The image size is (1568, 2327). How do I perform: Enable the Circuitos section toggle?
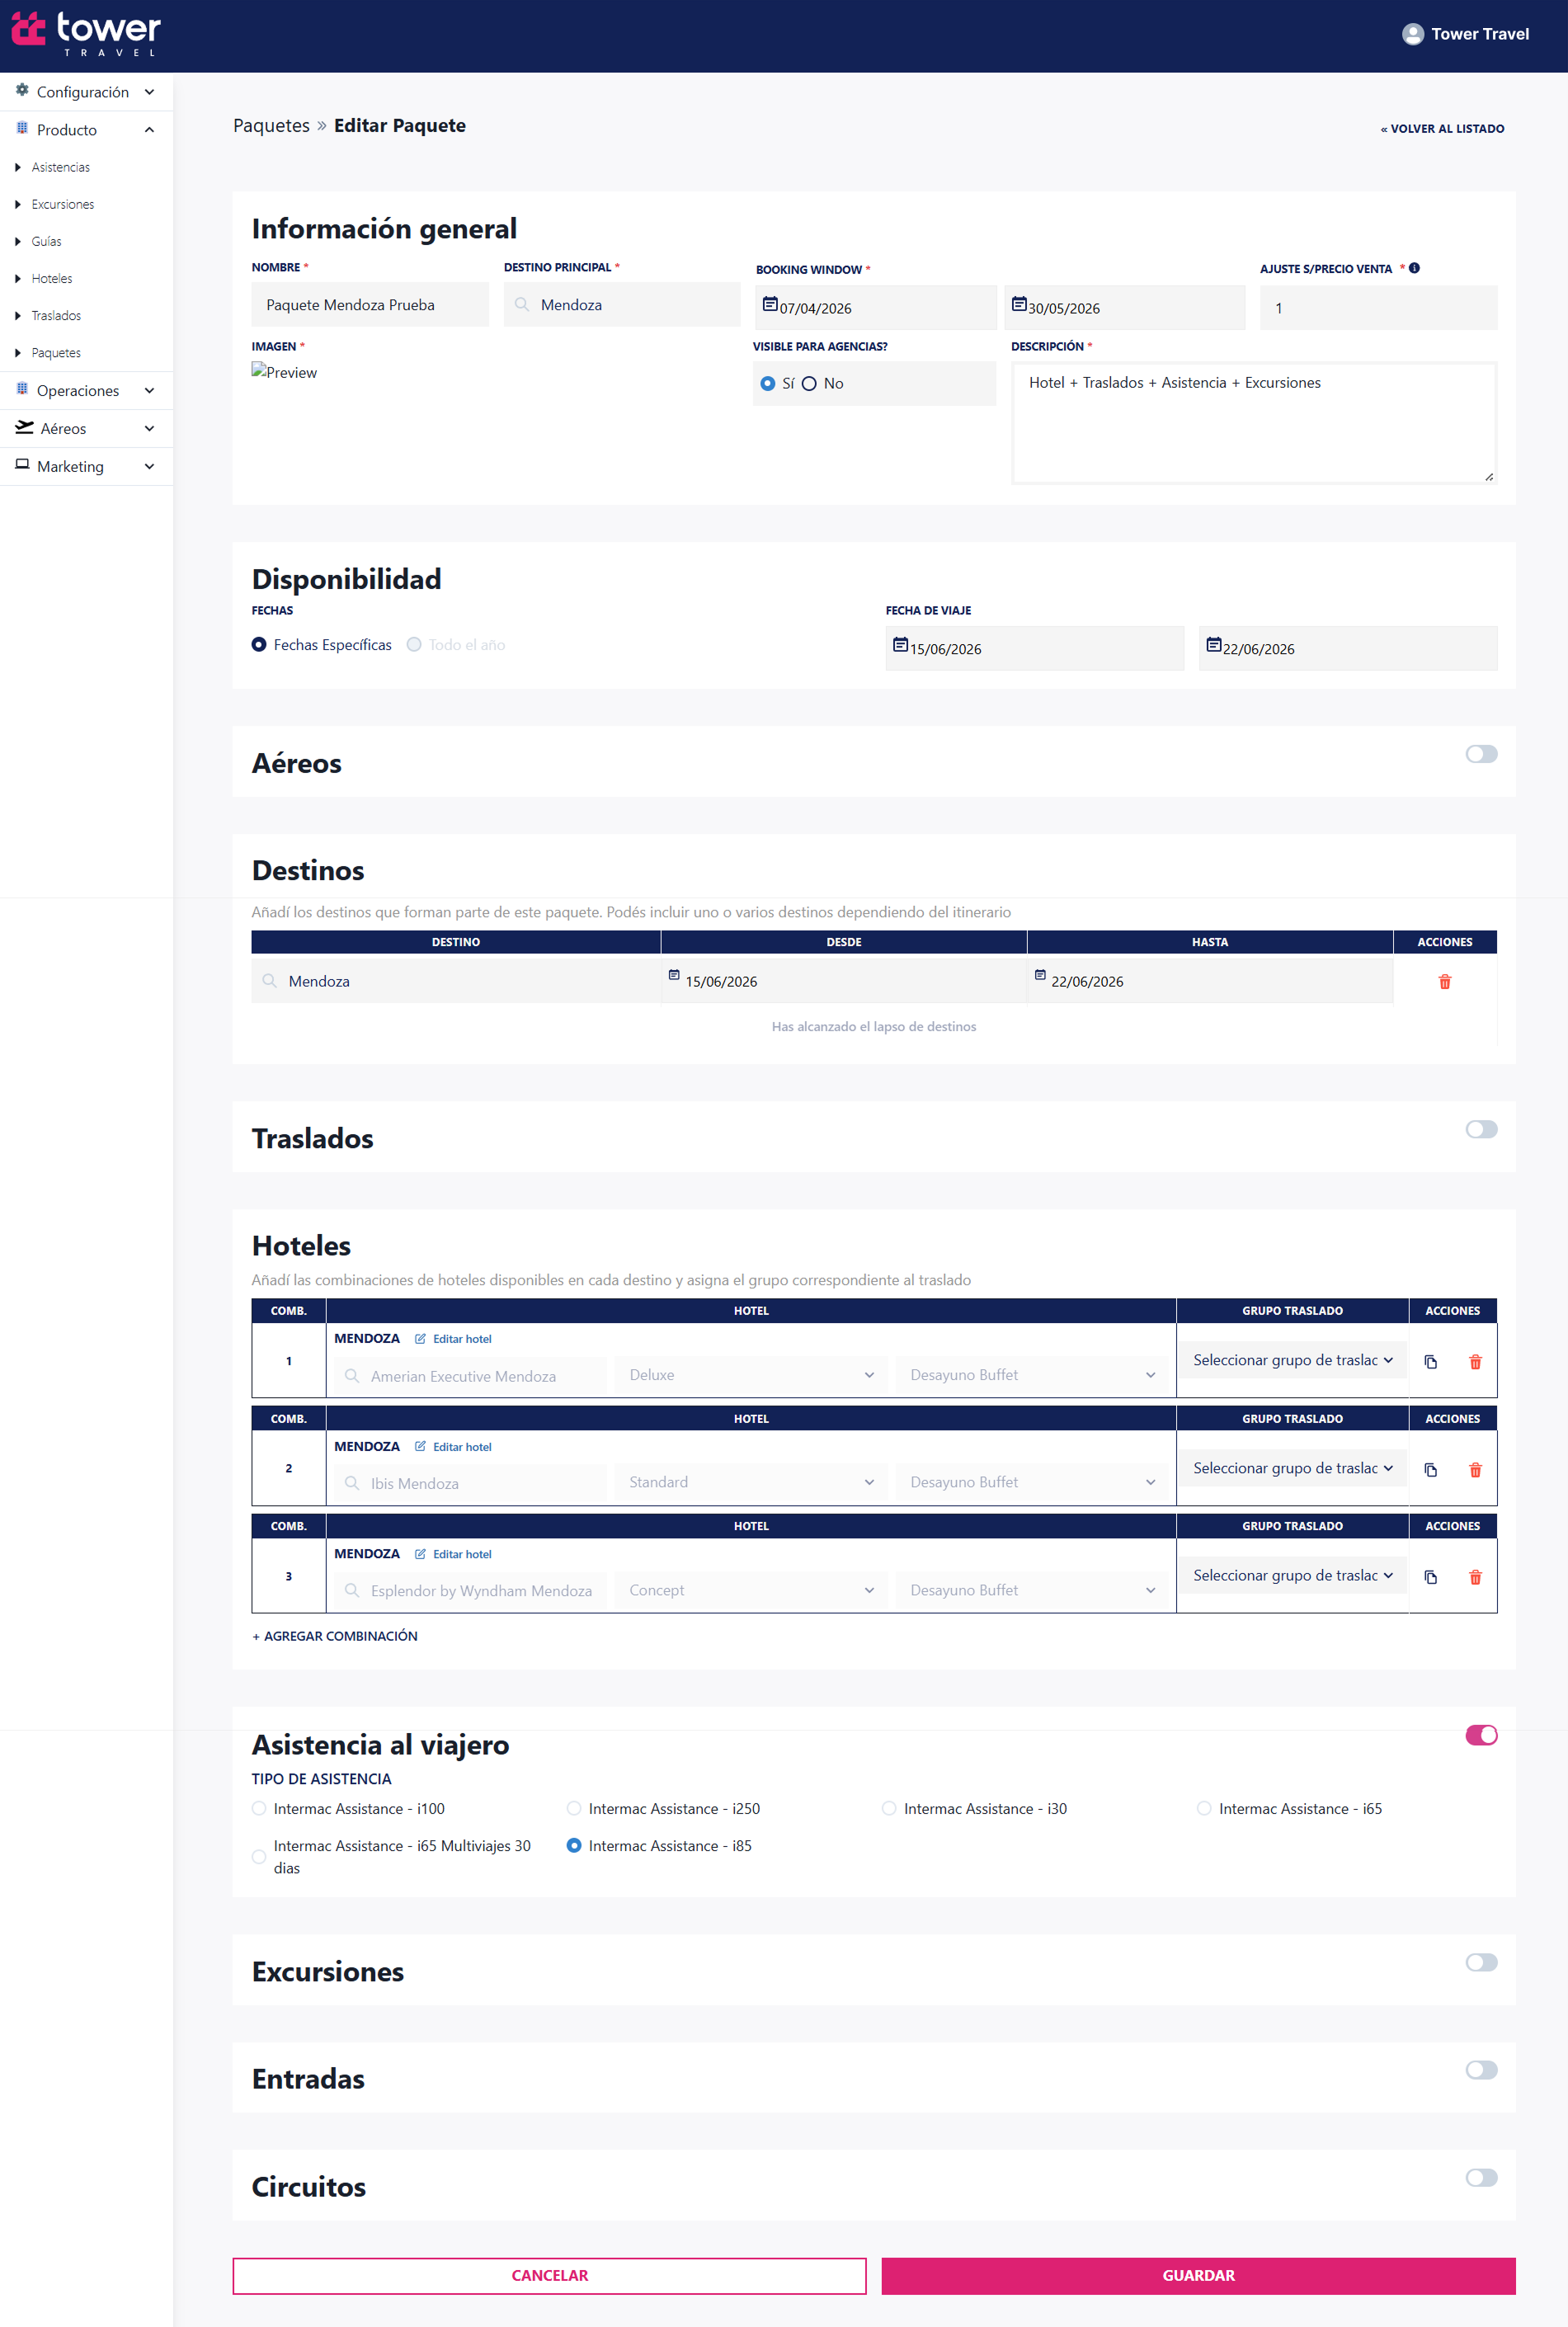click(x=1481, y=2177)
